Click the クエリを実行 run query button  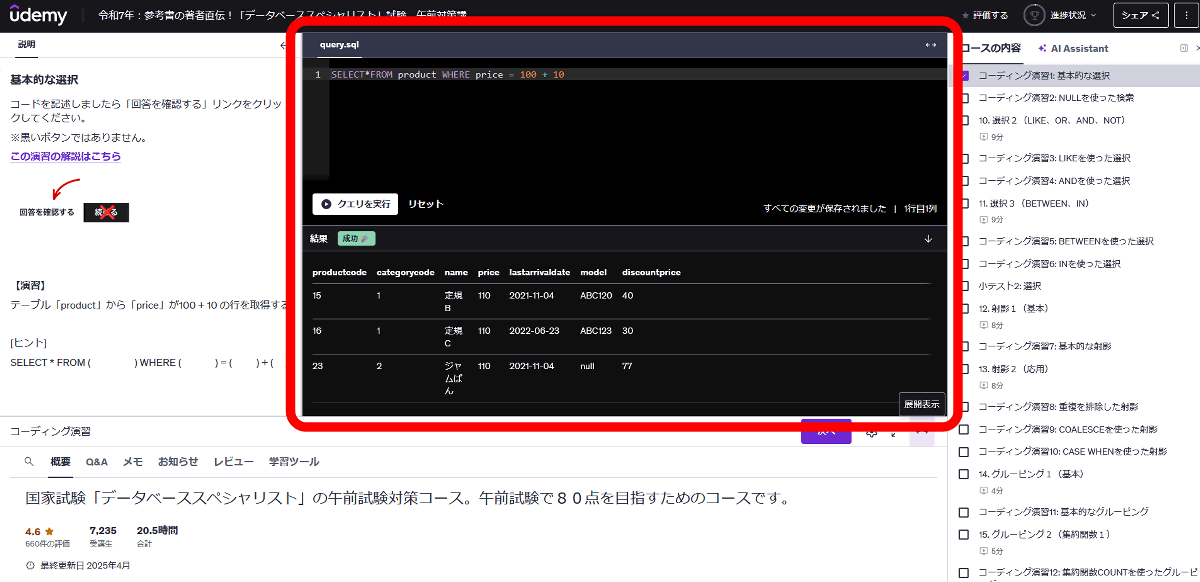pyautogui.click(x=355, y=204)
